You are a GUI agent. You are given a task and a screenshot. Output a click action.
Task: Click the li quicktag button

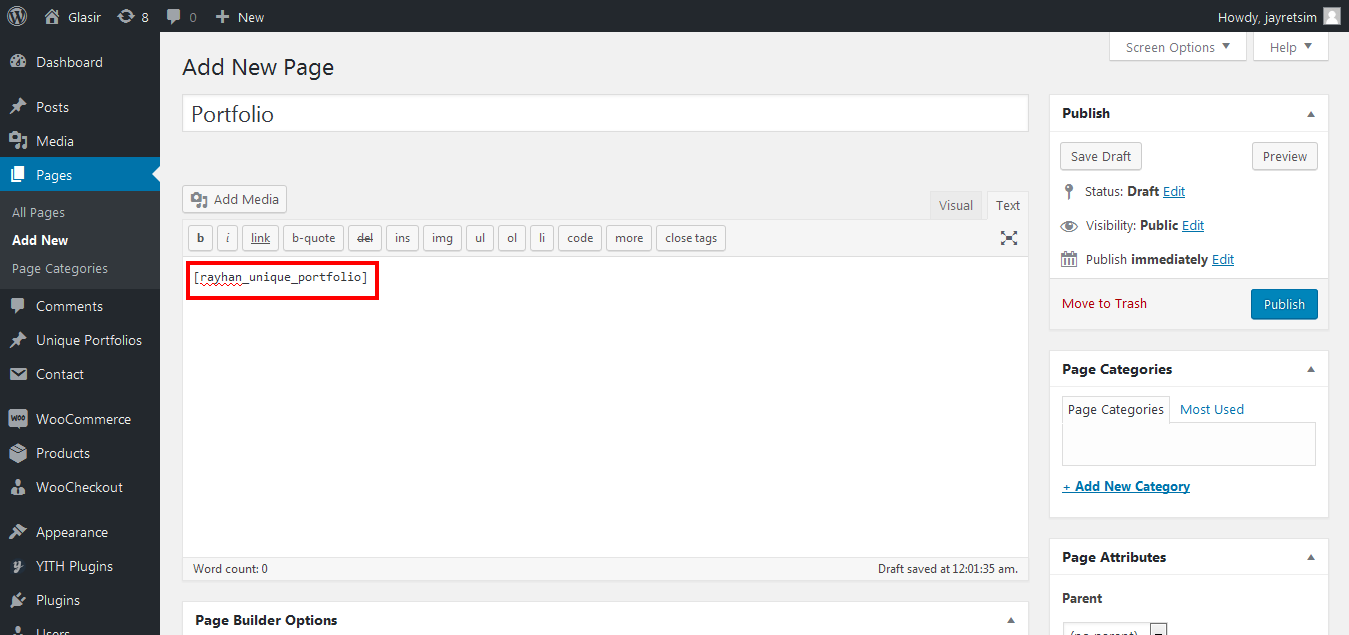coord(541,238)
